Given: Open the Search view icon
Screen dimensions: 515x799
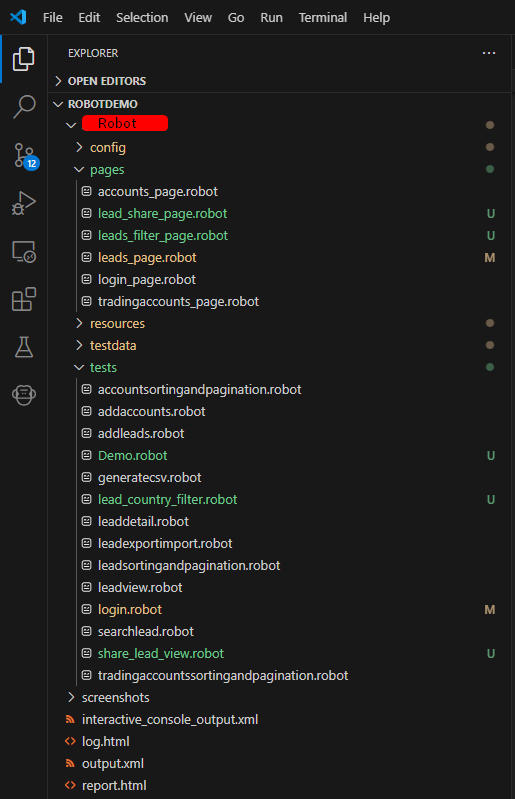Looking at the screenshot, I should [x=24, y=106].
